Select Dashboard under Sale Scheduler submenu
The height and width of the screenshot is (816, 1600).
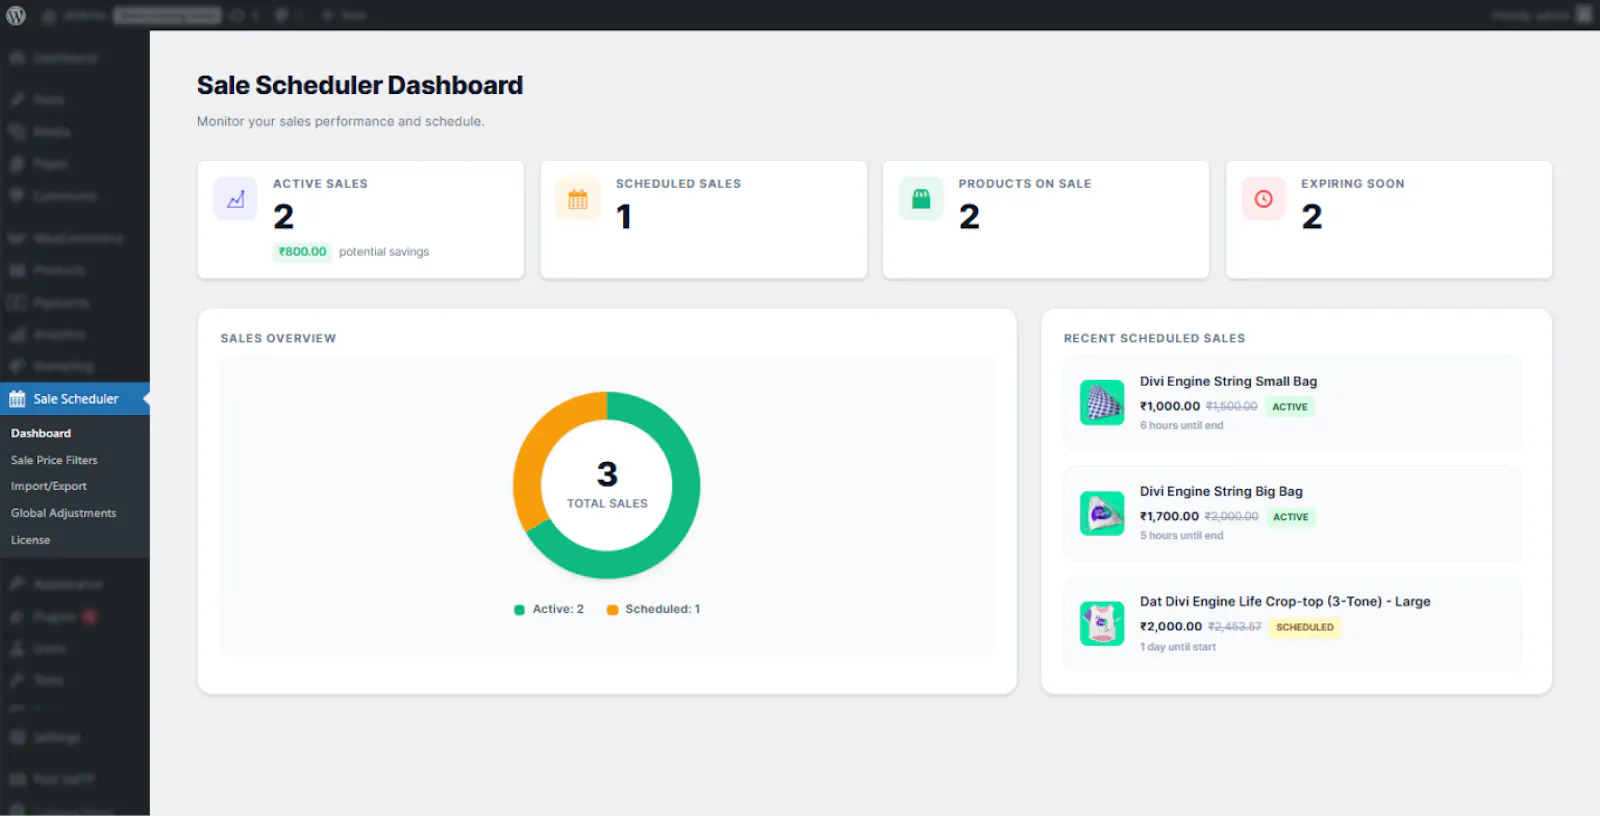[x=41, y=433]
